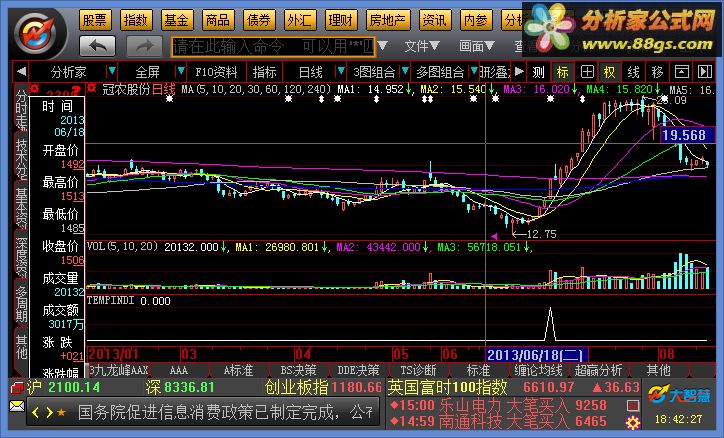Open the yellow gear settings icon
Image resolution: width=724 pixels, height=438 pixels.
(633, 422)
